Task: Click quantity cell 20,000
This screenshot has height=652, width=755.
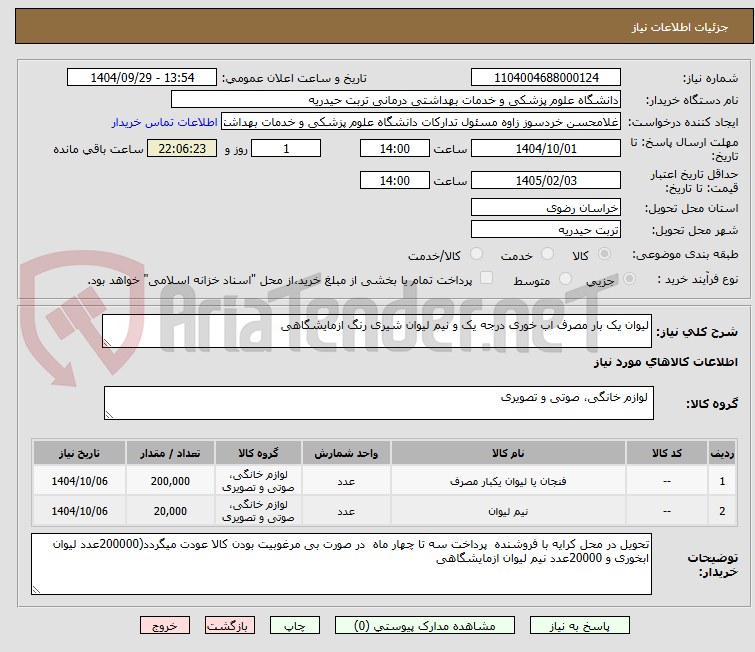Action: [x=170, y=511]
